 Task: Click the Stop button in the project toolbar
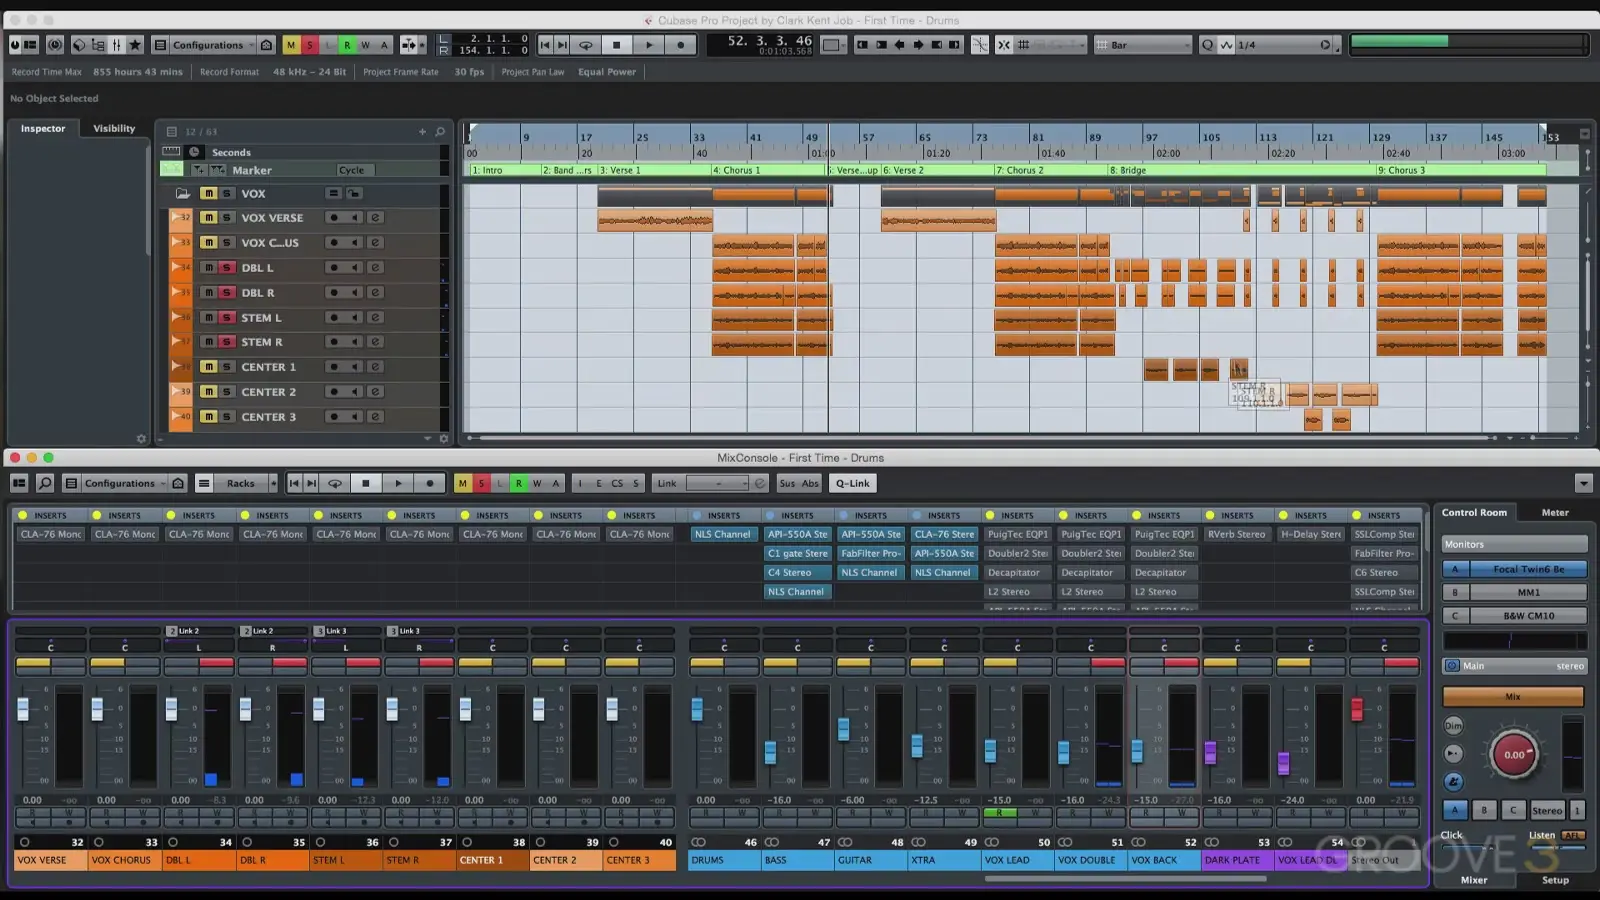[617, 45]
